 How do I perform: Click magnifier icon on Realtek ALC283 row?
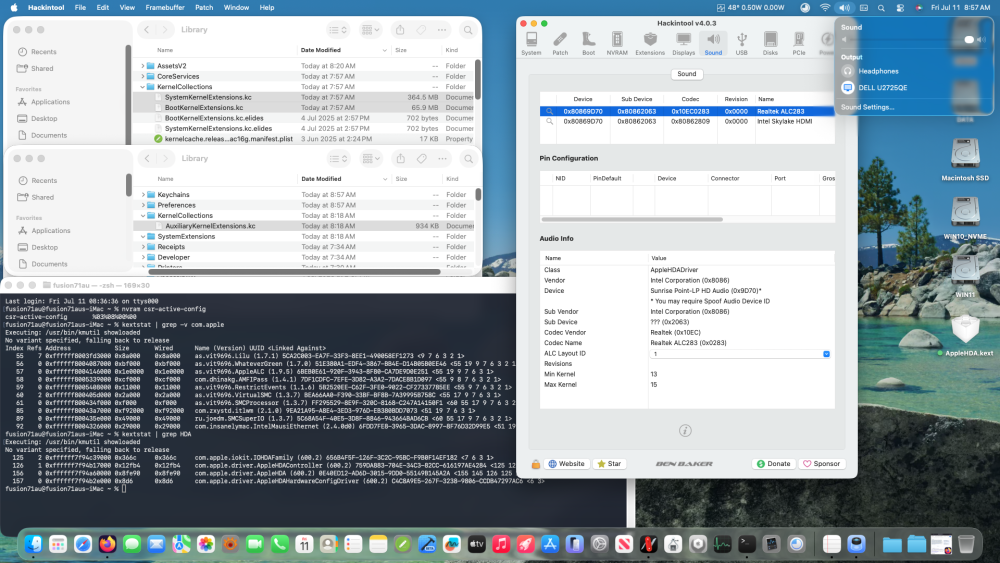(549, 111)
